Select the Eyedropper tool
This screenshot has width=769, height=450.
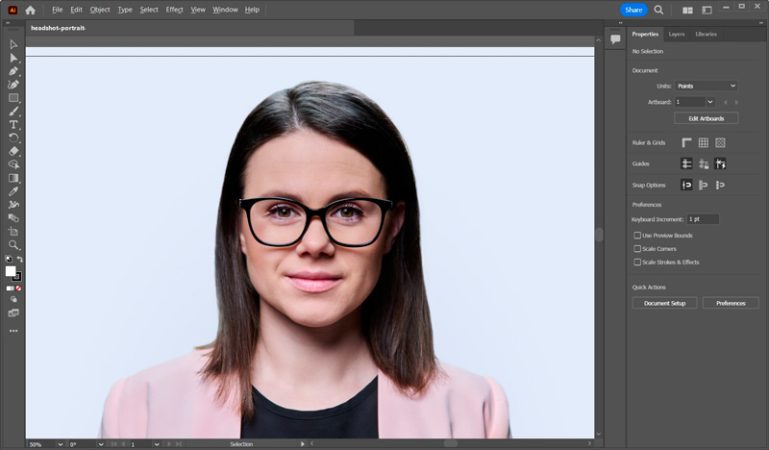coord(13,191)
